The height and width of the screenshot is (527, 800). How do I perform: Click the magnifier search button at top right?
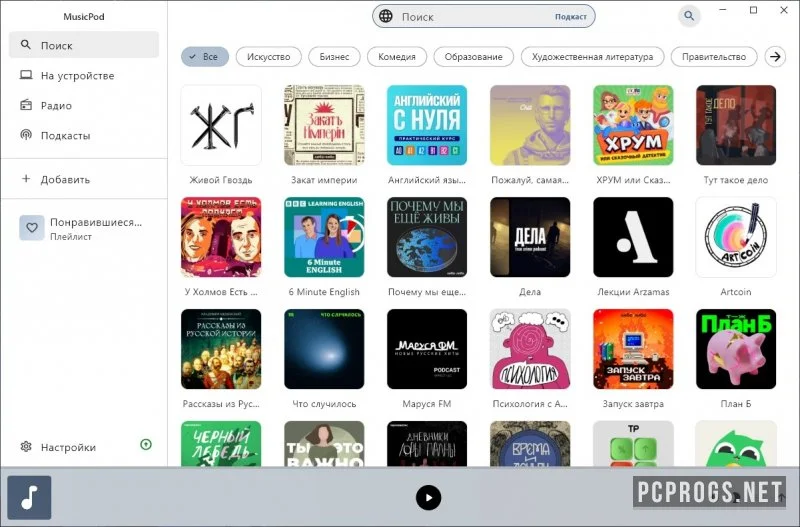tap(689, 16)
